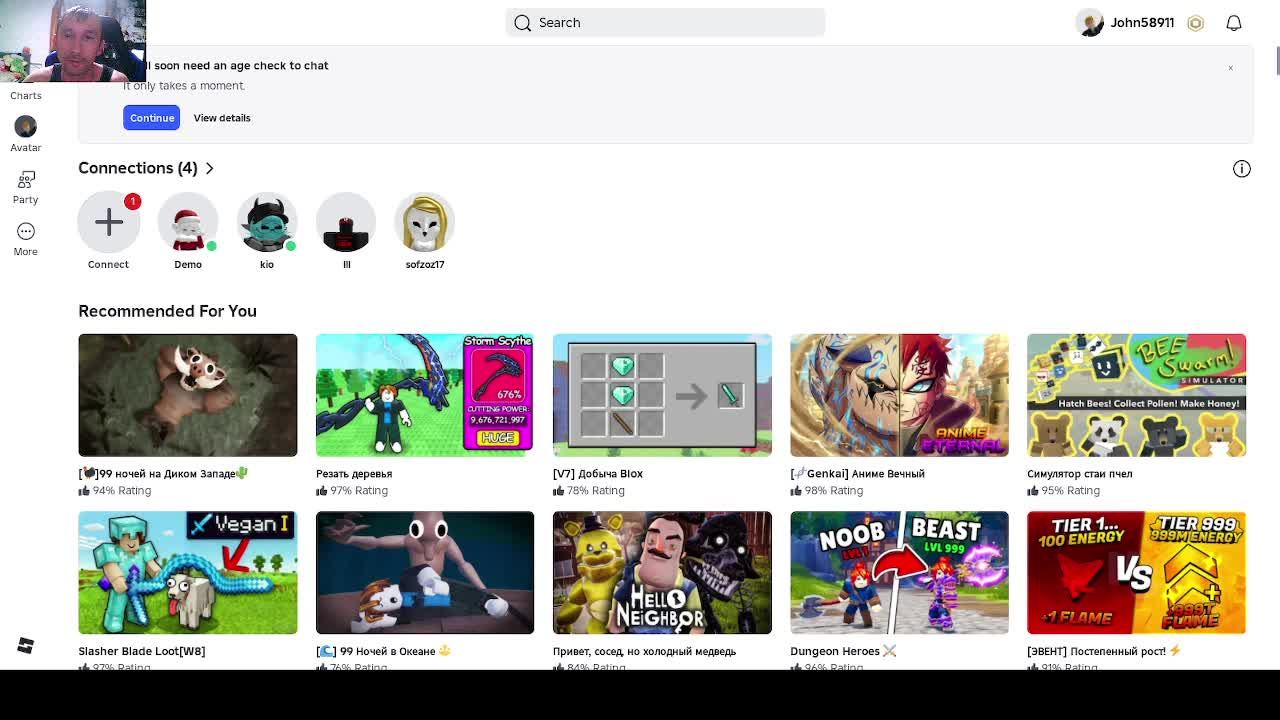Open the John58911 username link
Viewport: 1280px width, 720px height.
pos(1142,23)
